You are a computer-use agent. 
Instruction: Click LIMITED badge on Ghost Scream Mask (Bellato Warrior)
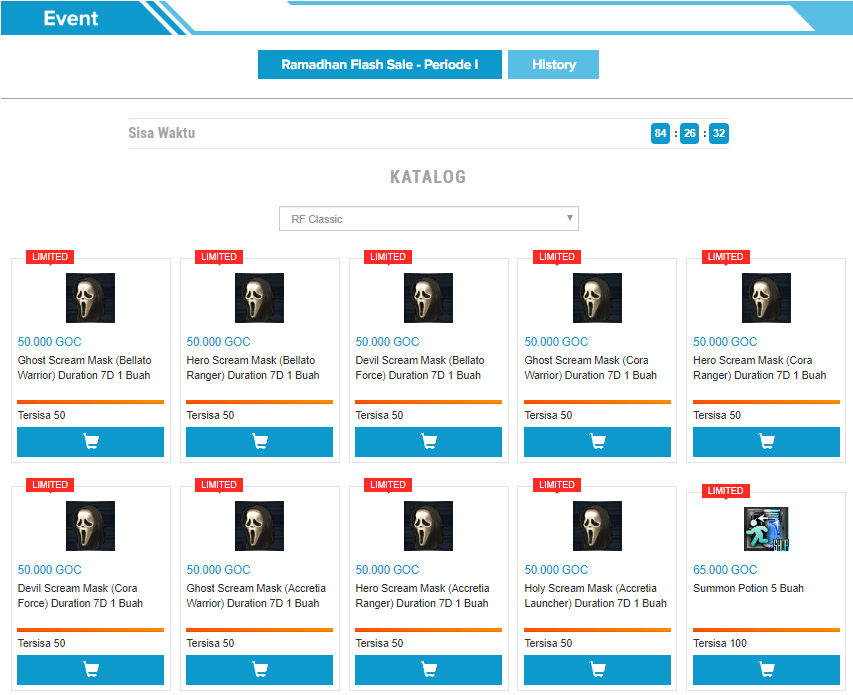(50, 257)
